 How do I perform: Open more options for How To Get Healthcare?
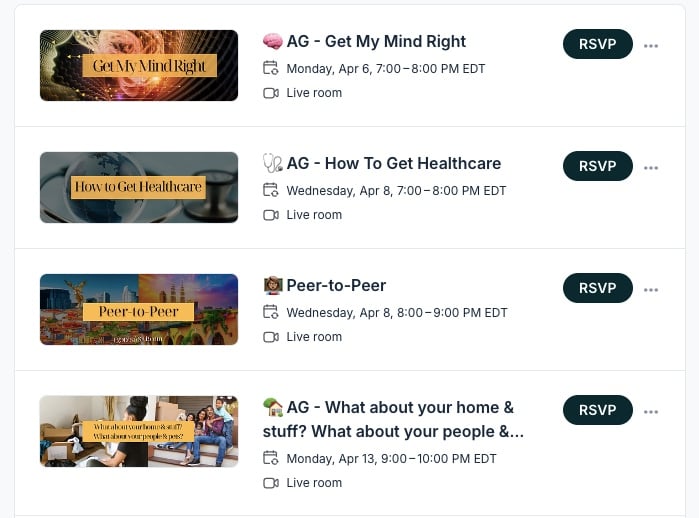pos(651,167)
